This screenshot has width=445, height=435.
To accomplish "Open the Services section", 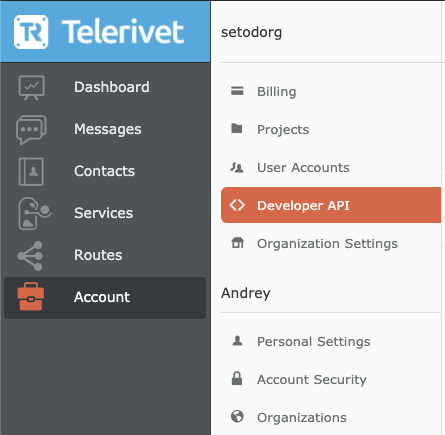I will 103,213.
